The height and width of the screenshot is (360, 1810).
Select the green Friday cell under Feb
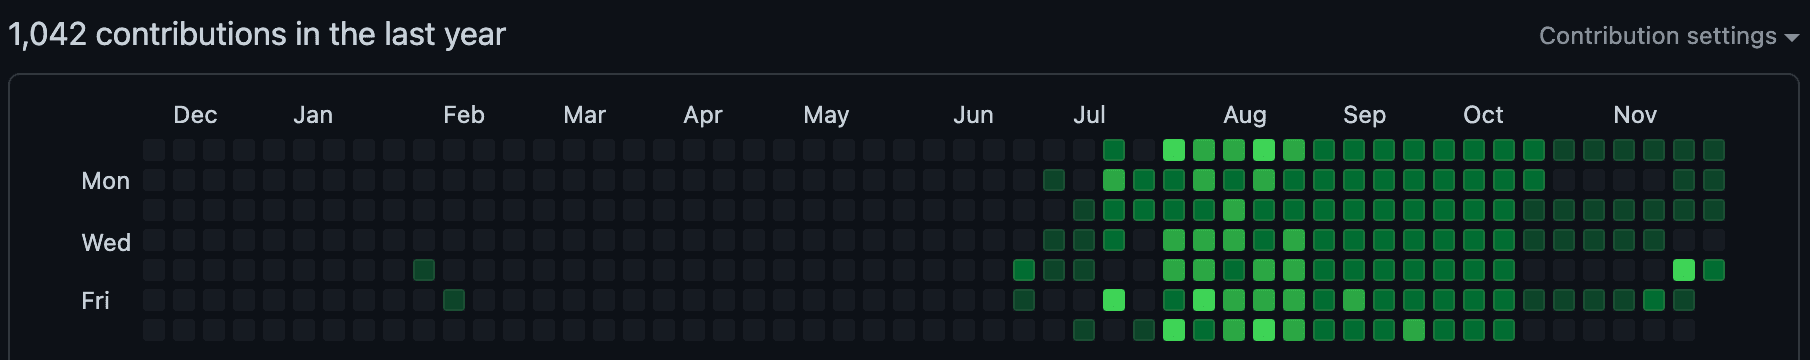point(454,300)
